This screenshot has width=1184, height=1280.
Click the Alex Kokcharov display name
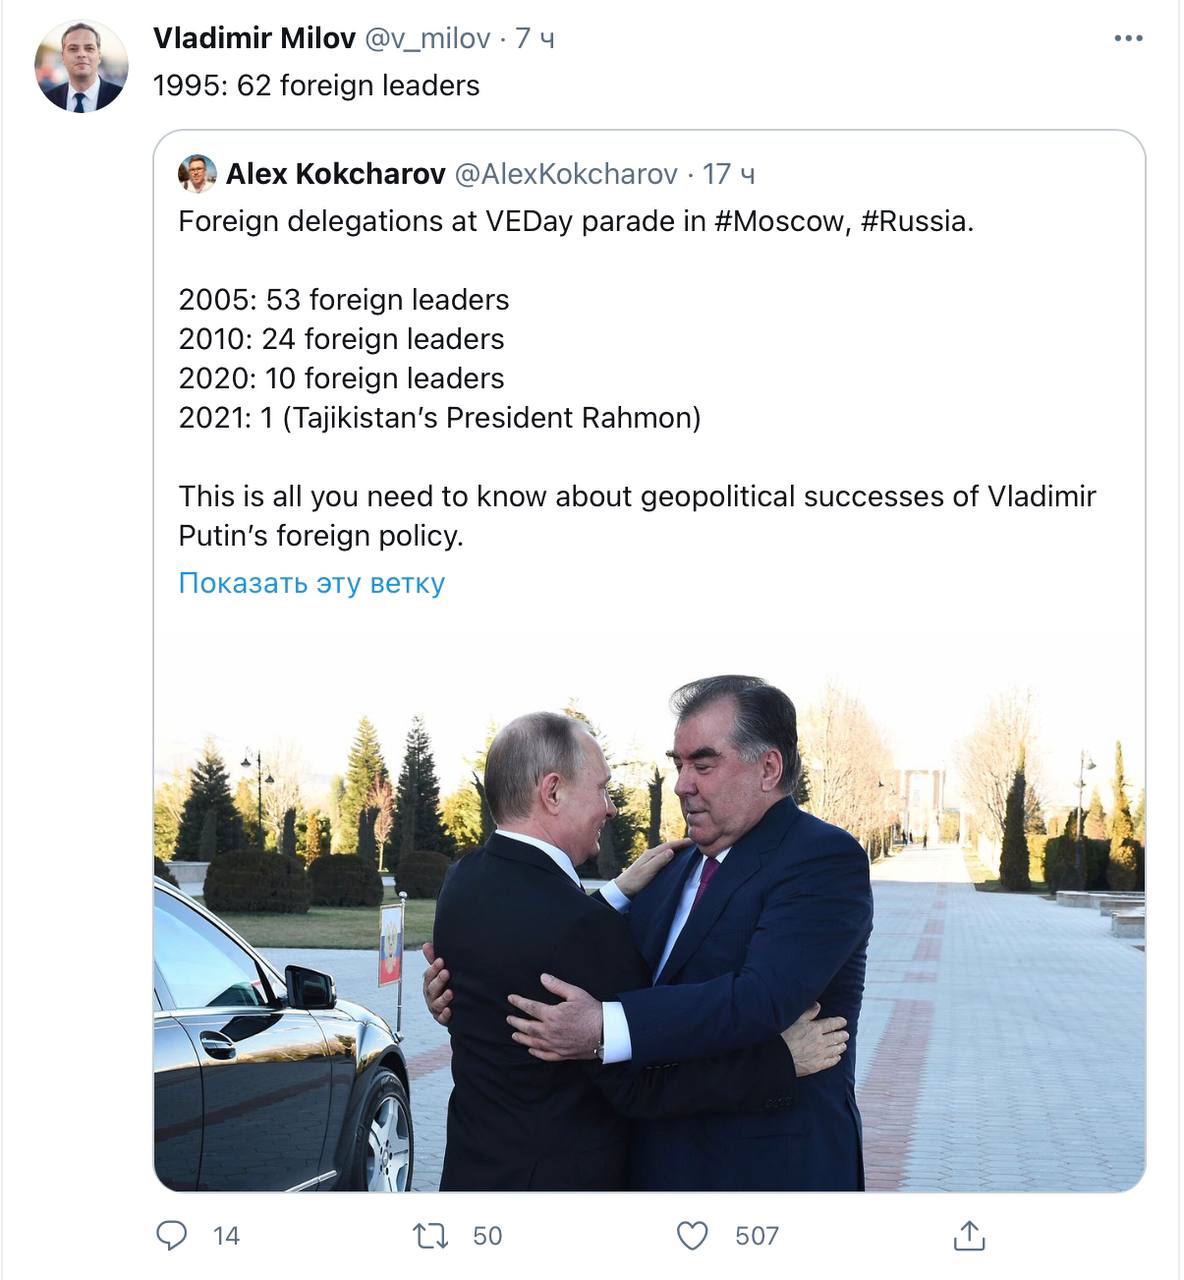point(335,174)
